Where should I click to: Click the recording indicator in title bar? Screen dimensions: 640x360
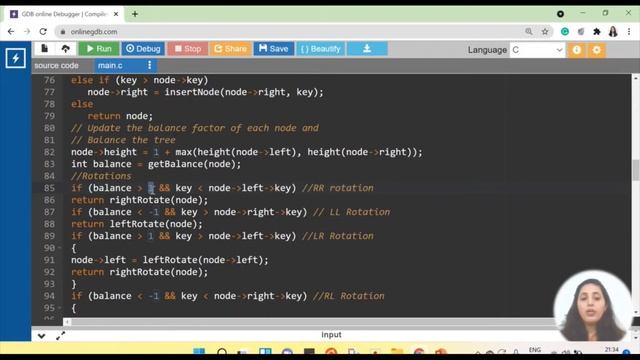pyautogui.click(x=560, y=14)
